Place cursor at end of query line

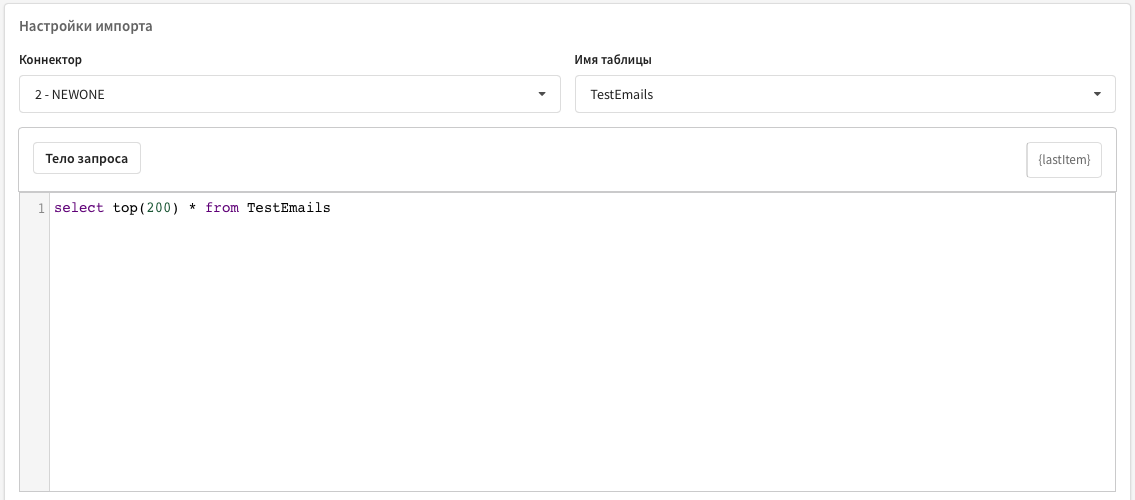332,208
